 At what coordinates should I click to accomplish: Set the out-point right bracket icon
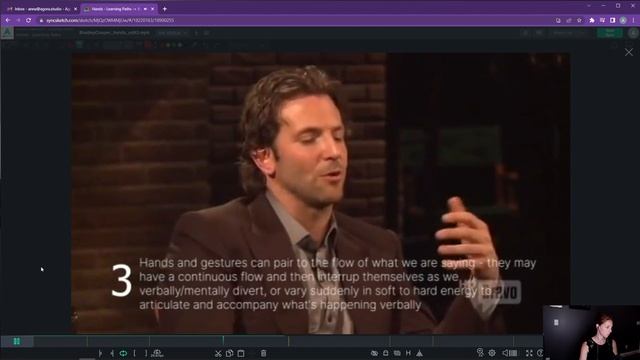point(146,353)
